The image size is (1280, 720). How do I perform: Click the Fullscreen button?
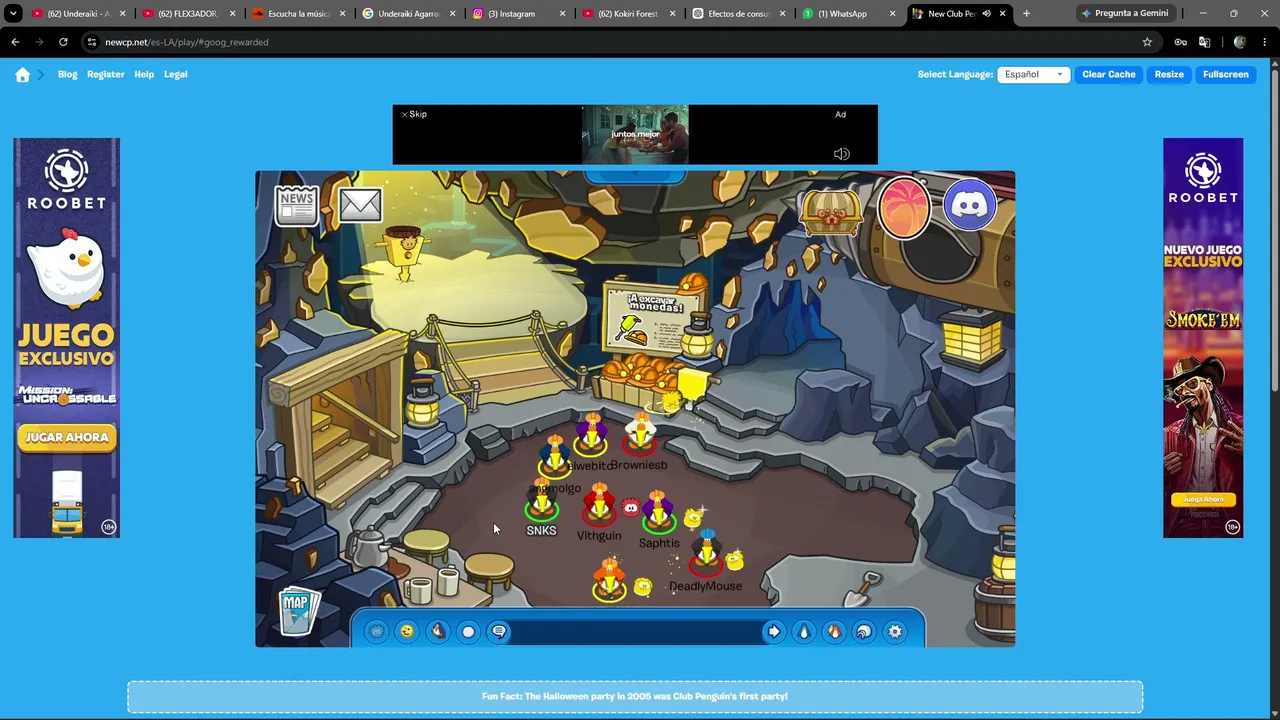[x=1226, y=75]
